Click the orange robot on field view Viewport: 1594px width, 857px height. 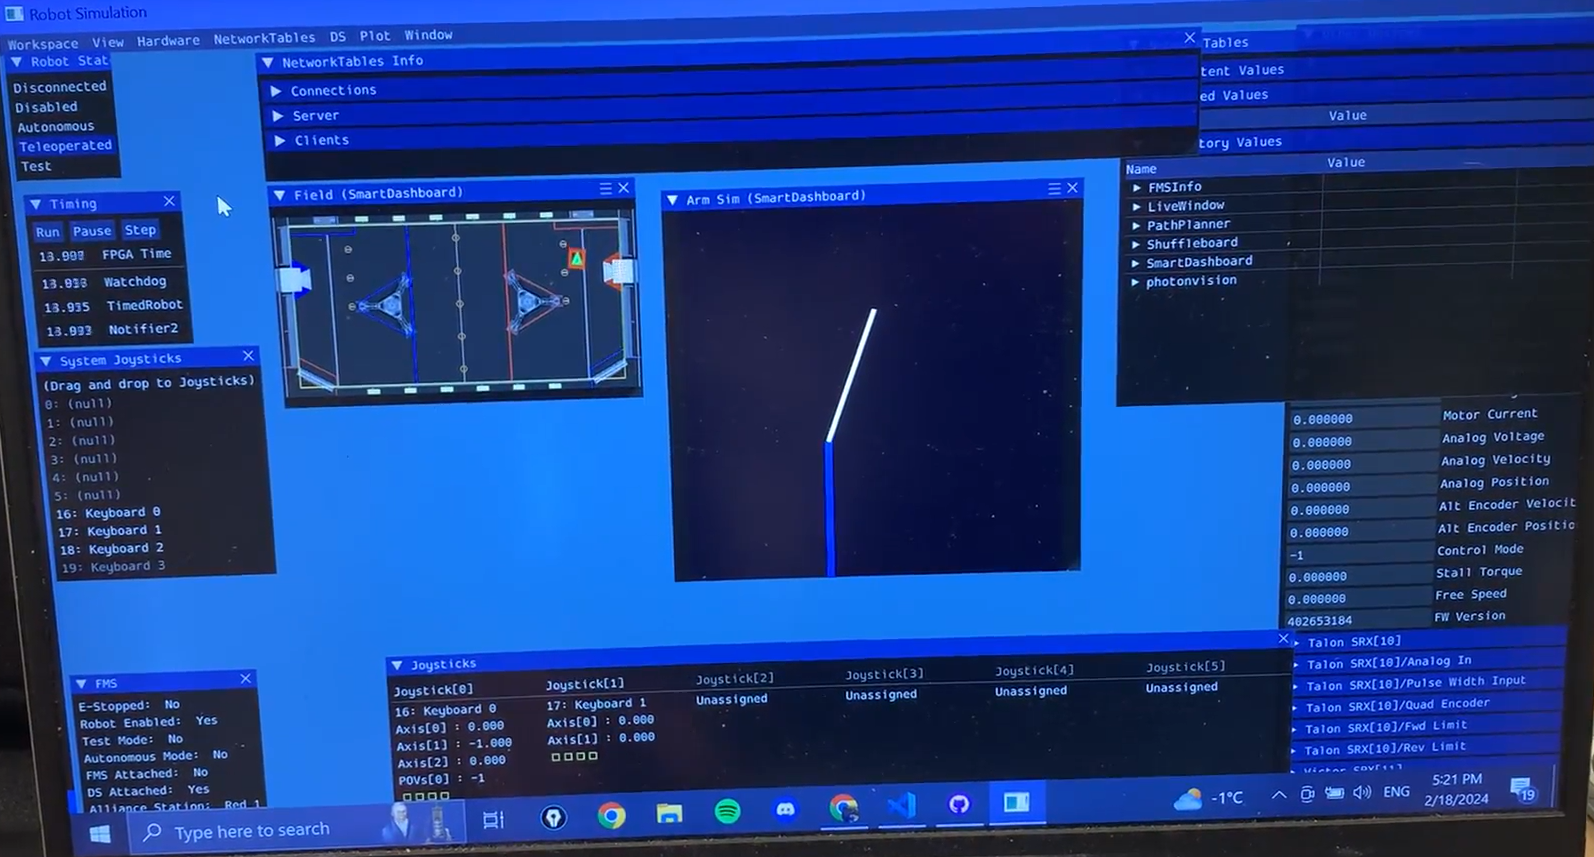coord(576,259)
